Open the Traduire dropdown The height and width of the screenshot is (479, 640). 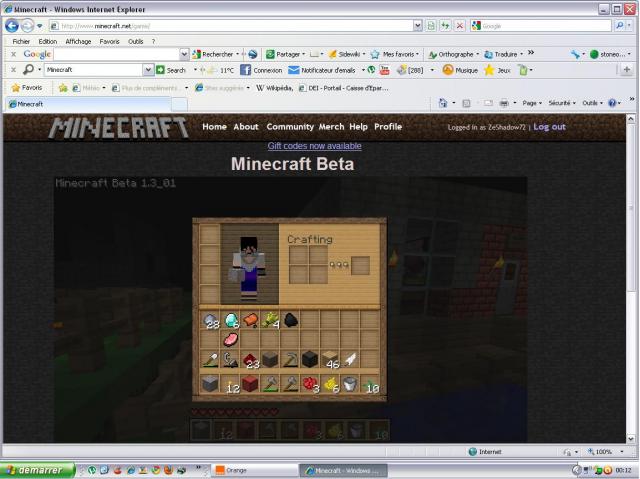[x=521, y=54]
